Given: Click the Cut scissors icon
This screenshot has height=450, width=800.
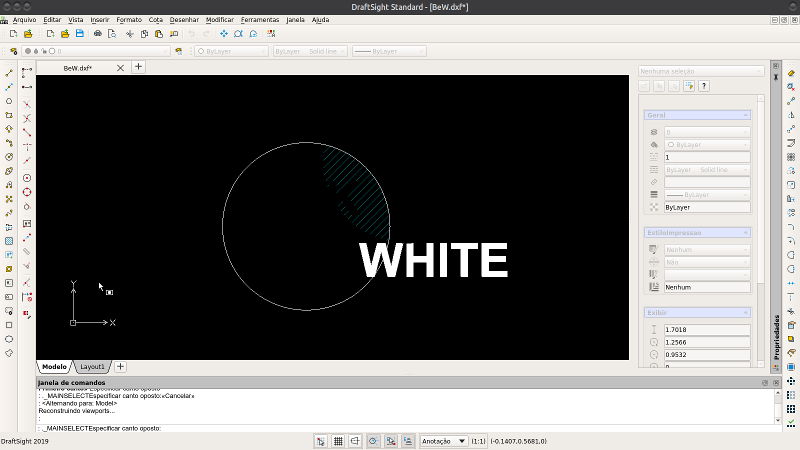Looking at the screenshot, I should (x=132, y=33).
